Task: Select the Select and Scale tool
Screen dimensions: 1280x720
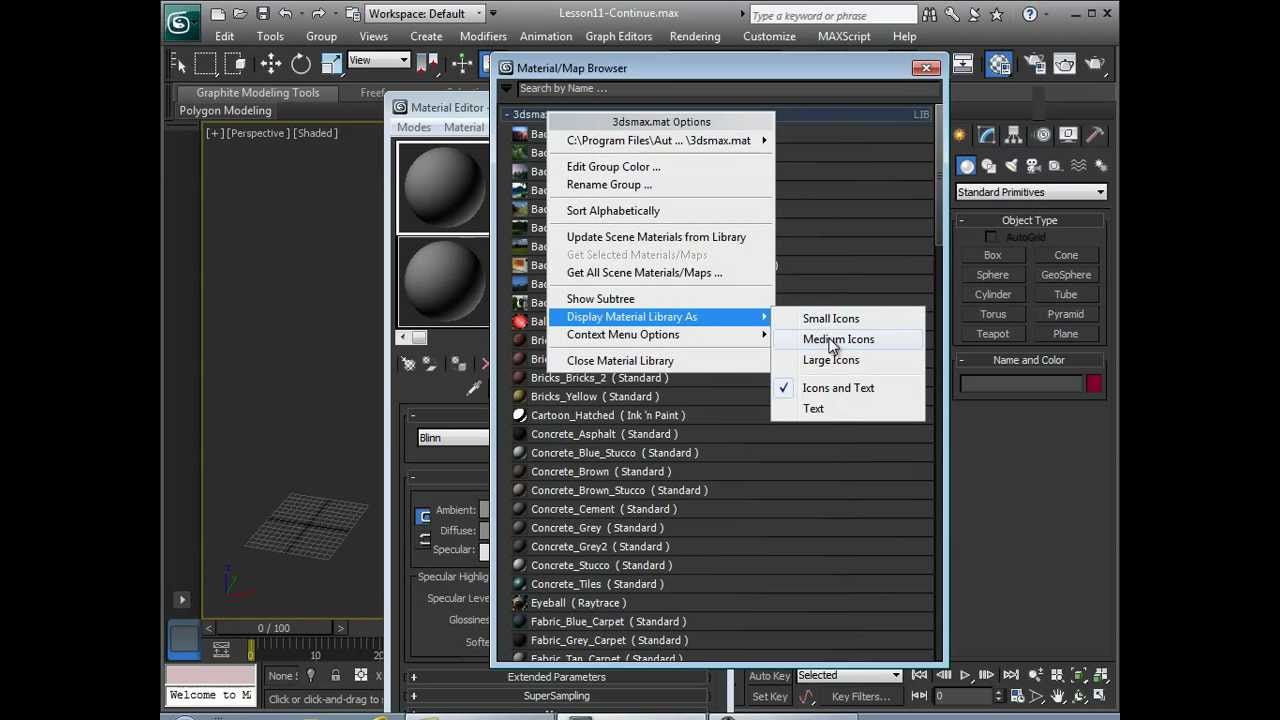Action: point(331,64)
